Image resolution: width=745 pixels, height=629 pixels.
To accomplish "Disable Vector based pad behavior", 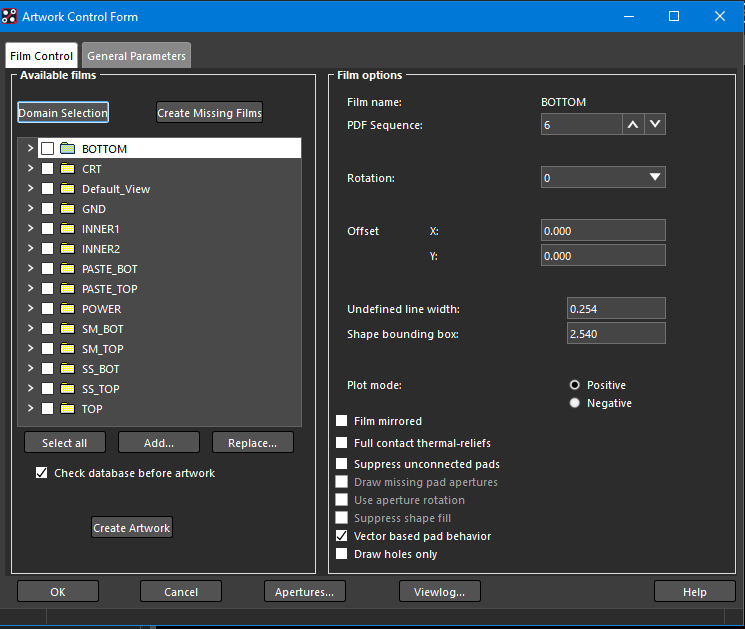I will [342, 535].
